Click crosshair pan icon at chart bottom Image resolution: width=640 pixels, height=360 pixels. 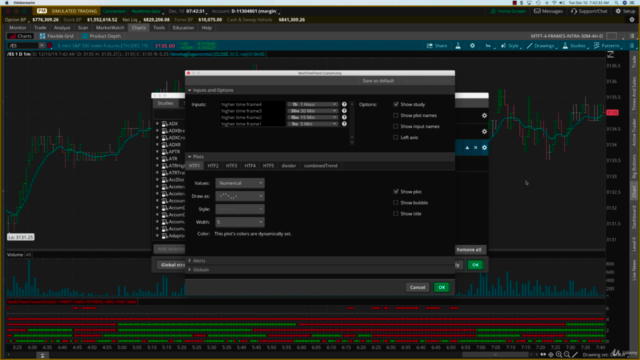(x=551, y=355)
